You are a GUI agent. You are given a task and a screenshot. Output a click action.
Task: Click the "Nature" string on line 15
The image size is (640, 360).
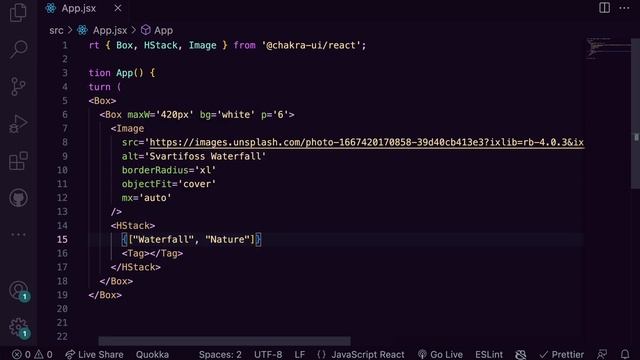[227, 240]
